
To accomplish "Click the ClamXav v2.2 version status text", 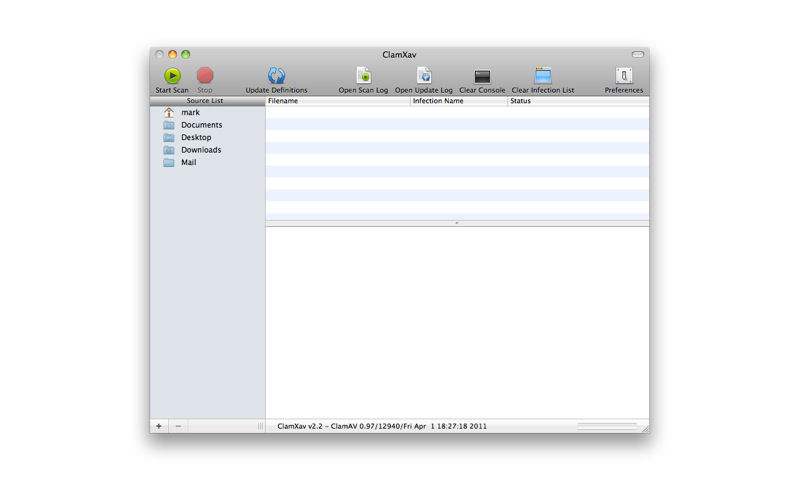I will [382, 426].
